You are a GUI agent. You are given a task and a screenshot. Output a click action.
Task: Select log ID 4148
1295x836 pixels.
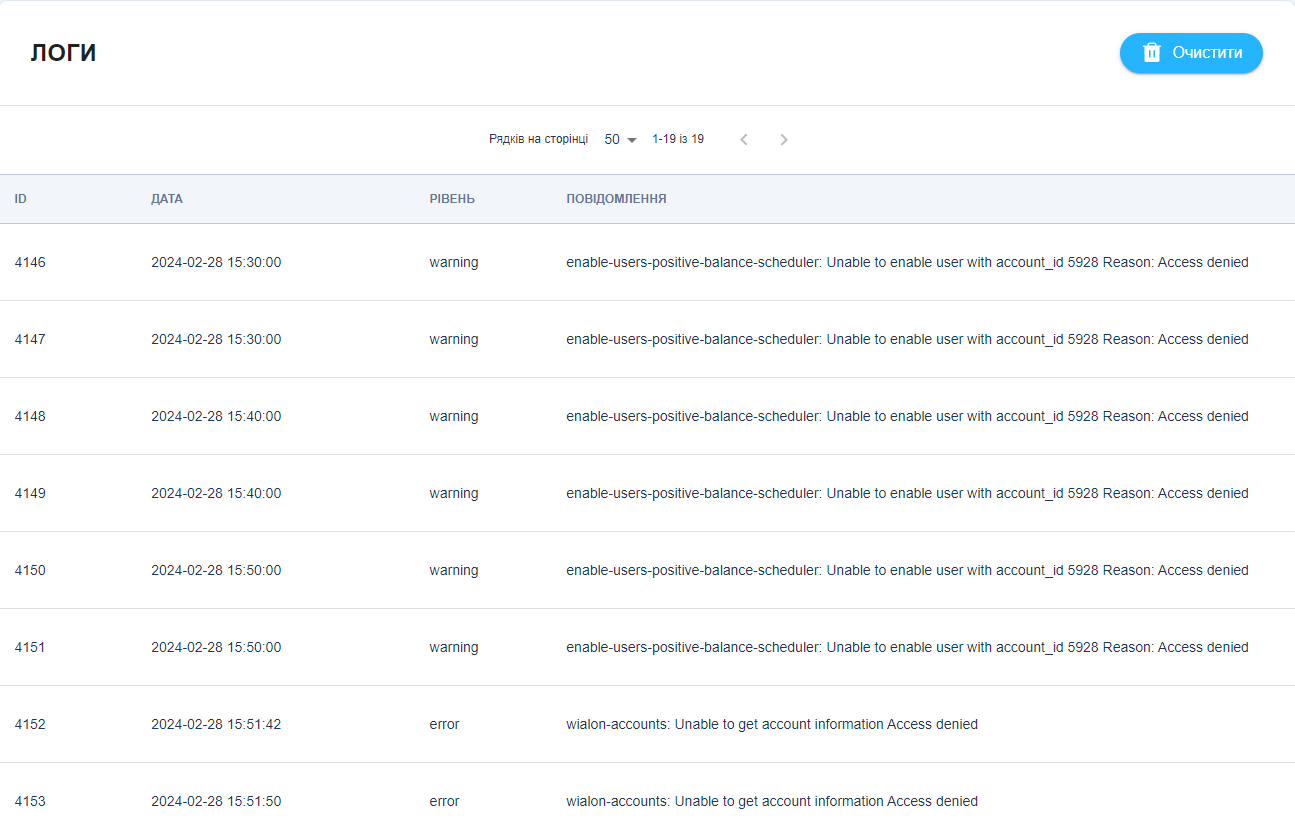(x=30, y=416)
